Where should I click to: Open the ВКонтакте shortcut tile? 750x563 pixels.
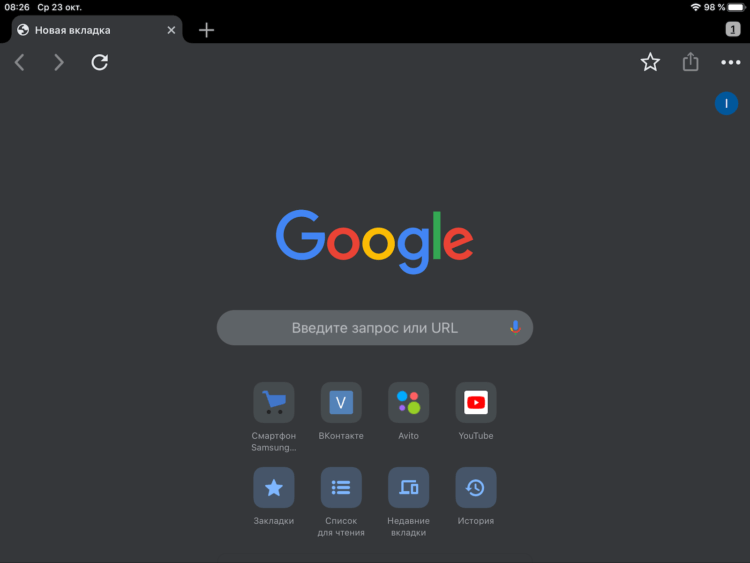tap(341, 402)
